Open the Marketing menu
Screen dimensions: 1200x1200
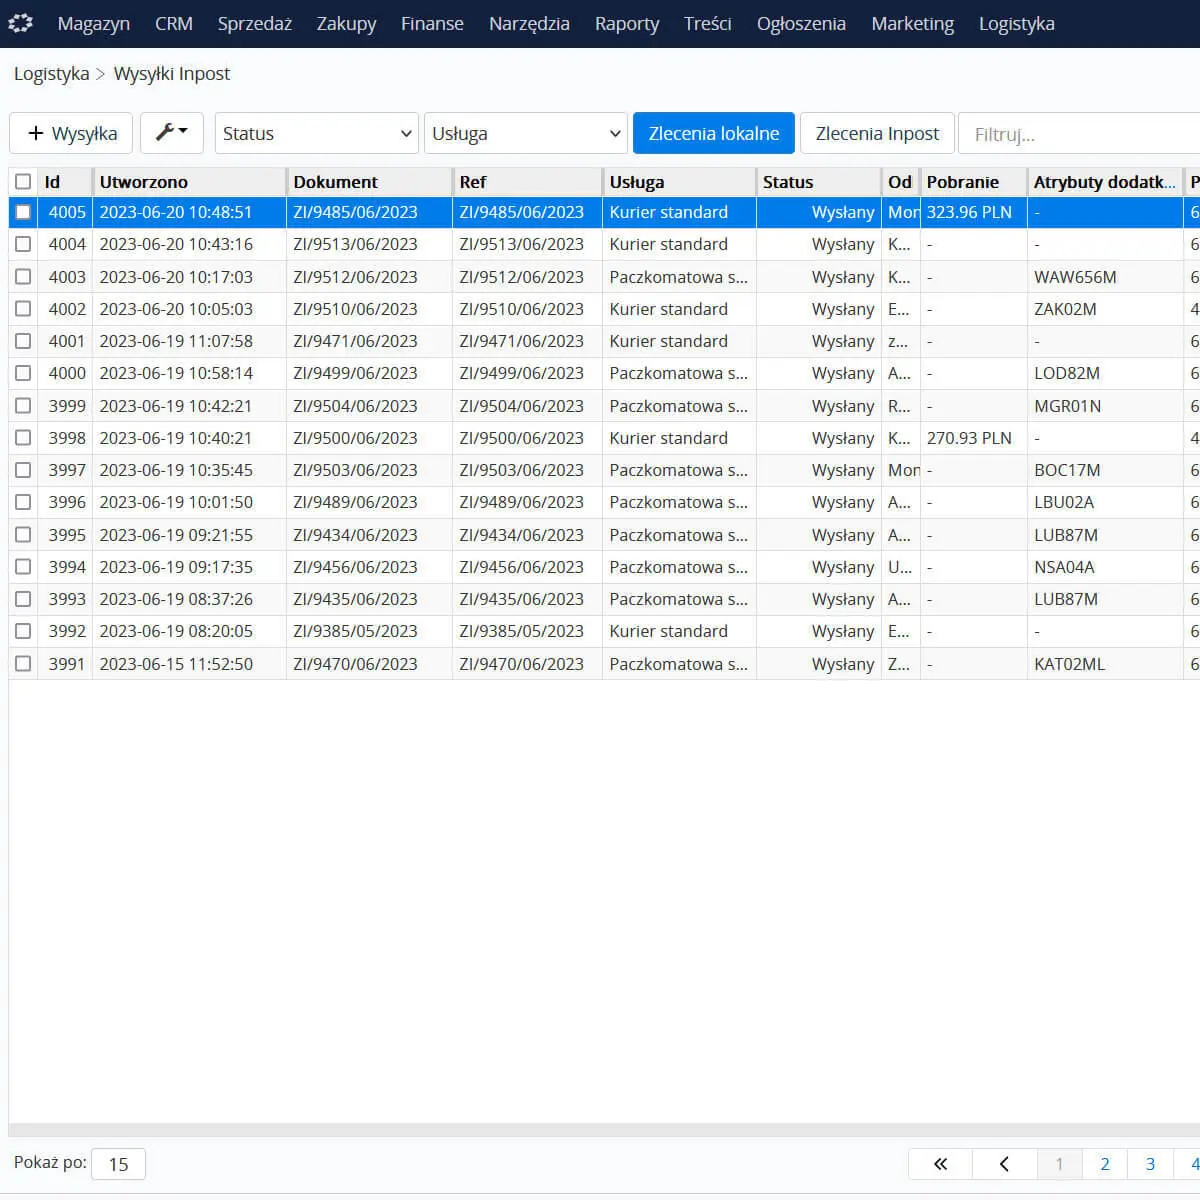pyautogui.click(x=913, y=23)
